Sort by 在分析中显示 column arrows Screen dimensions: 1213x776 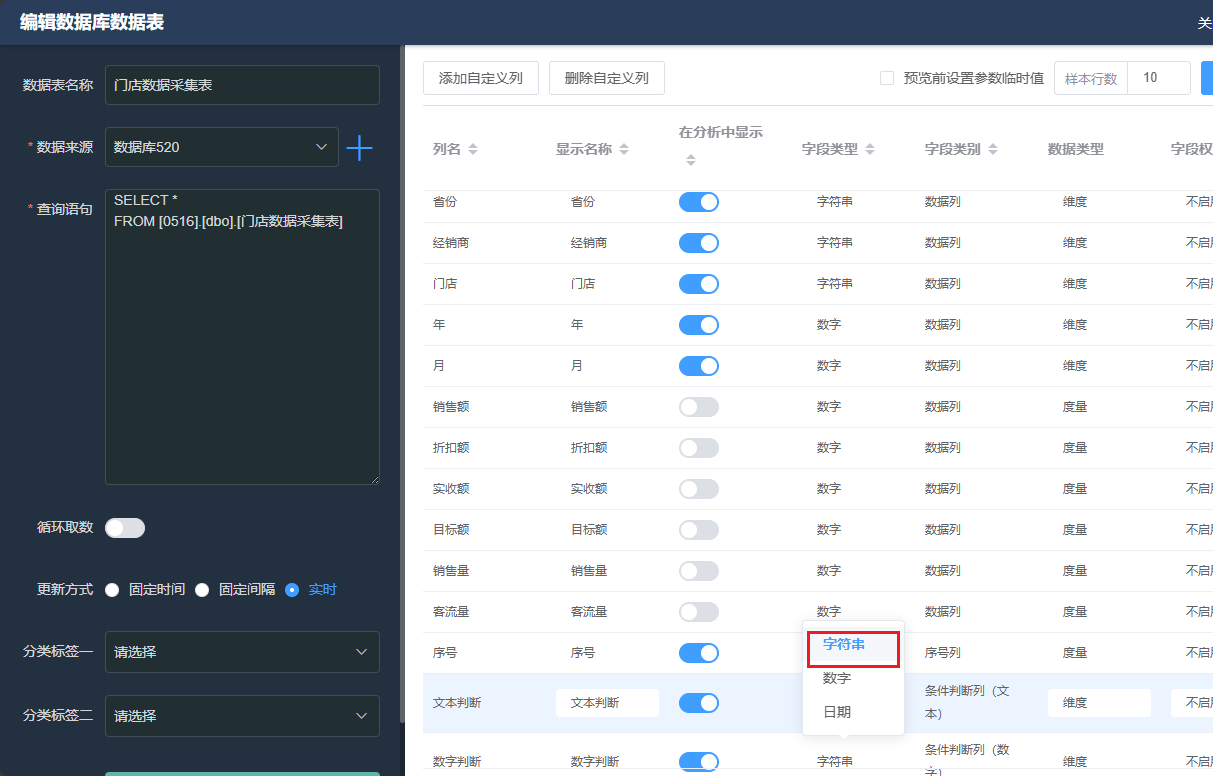click(x=690, y=160)
